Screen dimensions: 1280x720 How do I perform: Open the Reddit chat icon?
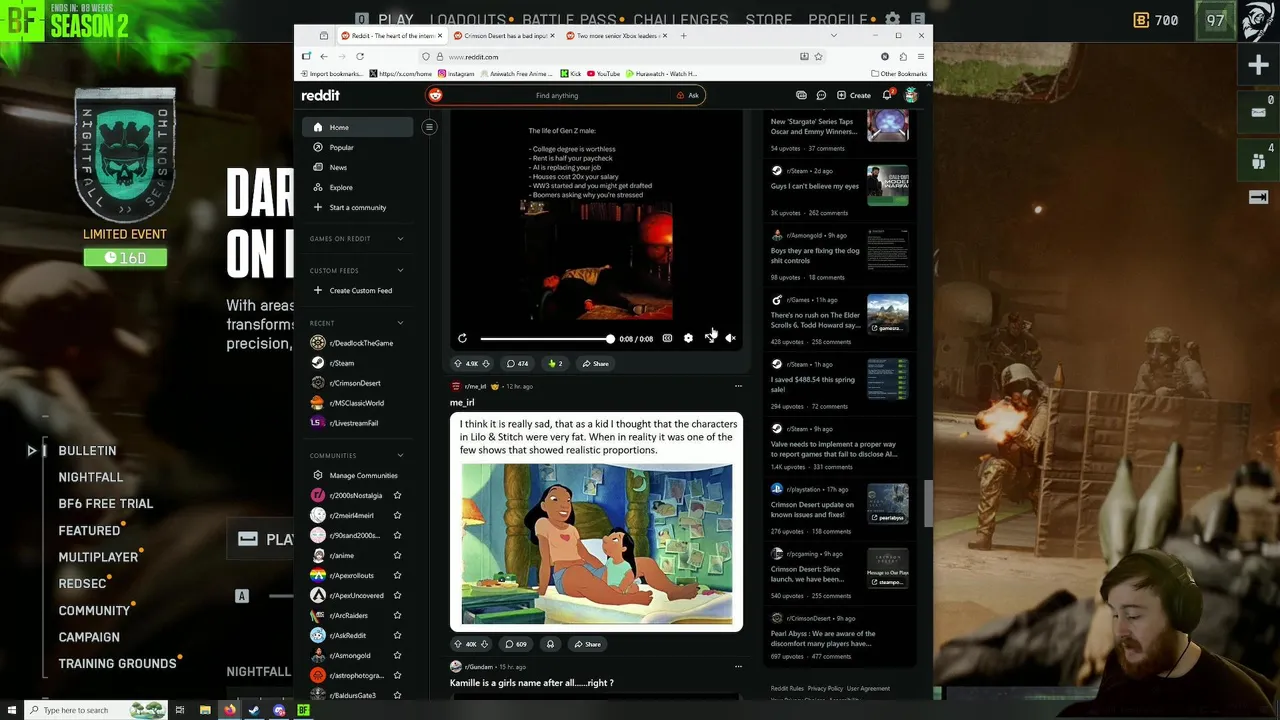[821, 95]
